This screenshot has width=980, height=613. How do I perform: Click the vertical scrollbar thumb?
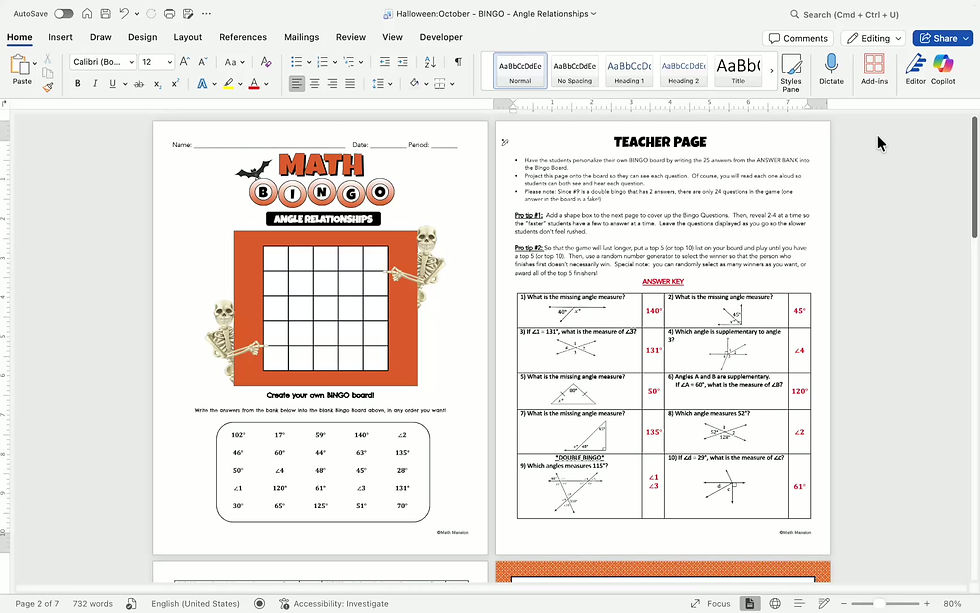pyautogui.click(x=974, y=177)
